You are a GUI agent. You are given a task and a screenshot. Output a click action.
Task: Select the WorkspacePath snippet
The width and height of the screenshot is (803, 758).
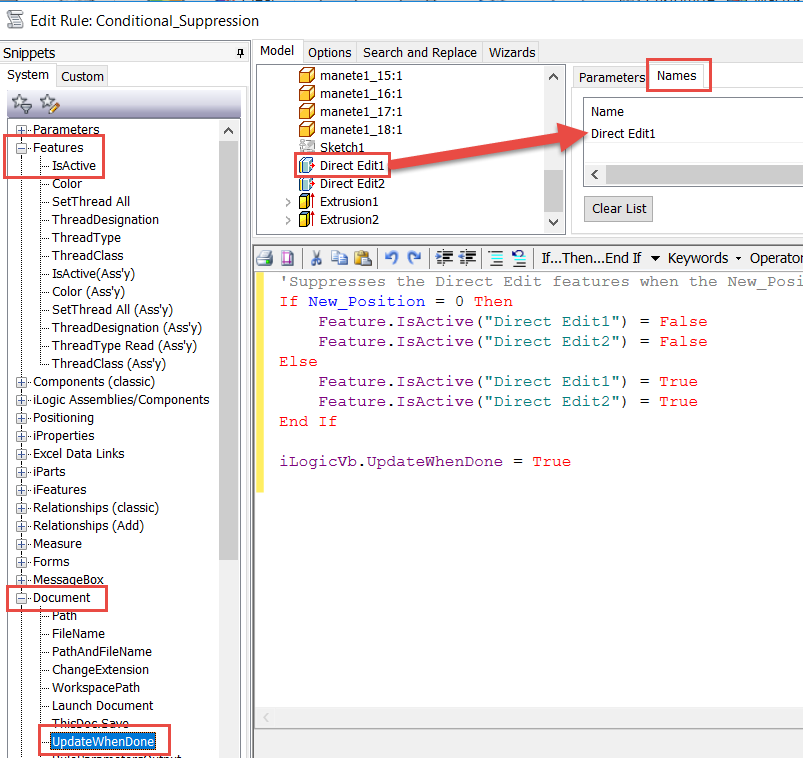point(96,688)
